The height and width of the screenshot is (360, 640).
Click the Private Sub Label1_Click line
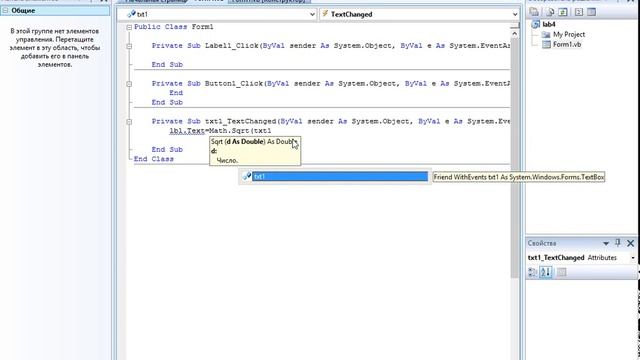click(331, 46)
